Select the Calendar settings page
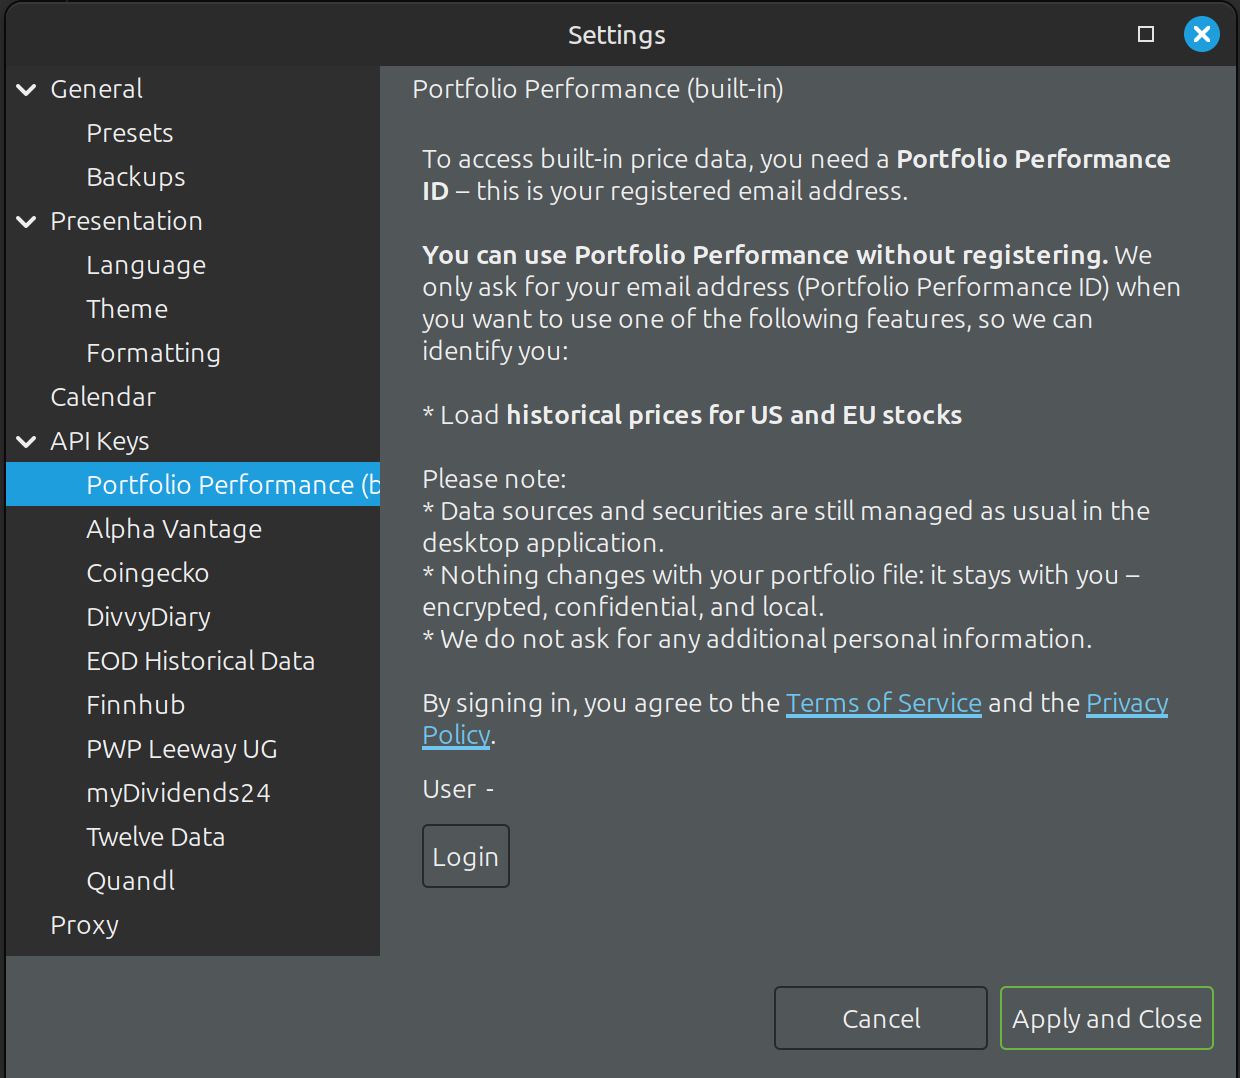The height and width of the screenshot is (1078, 1240). pos(103,397)
